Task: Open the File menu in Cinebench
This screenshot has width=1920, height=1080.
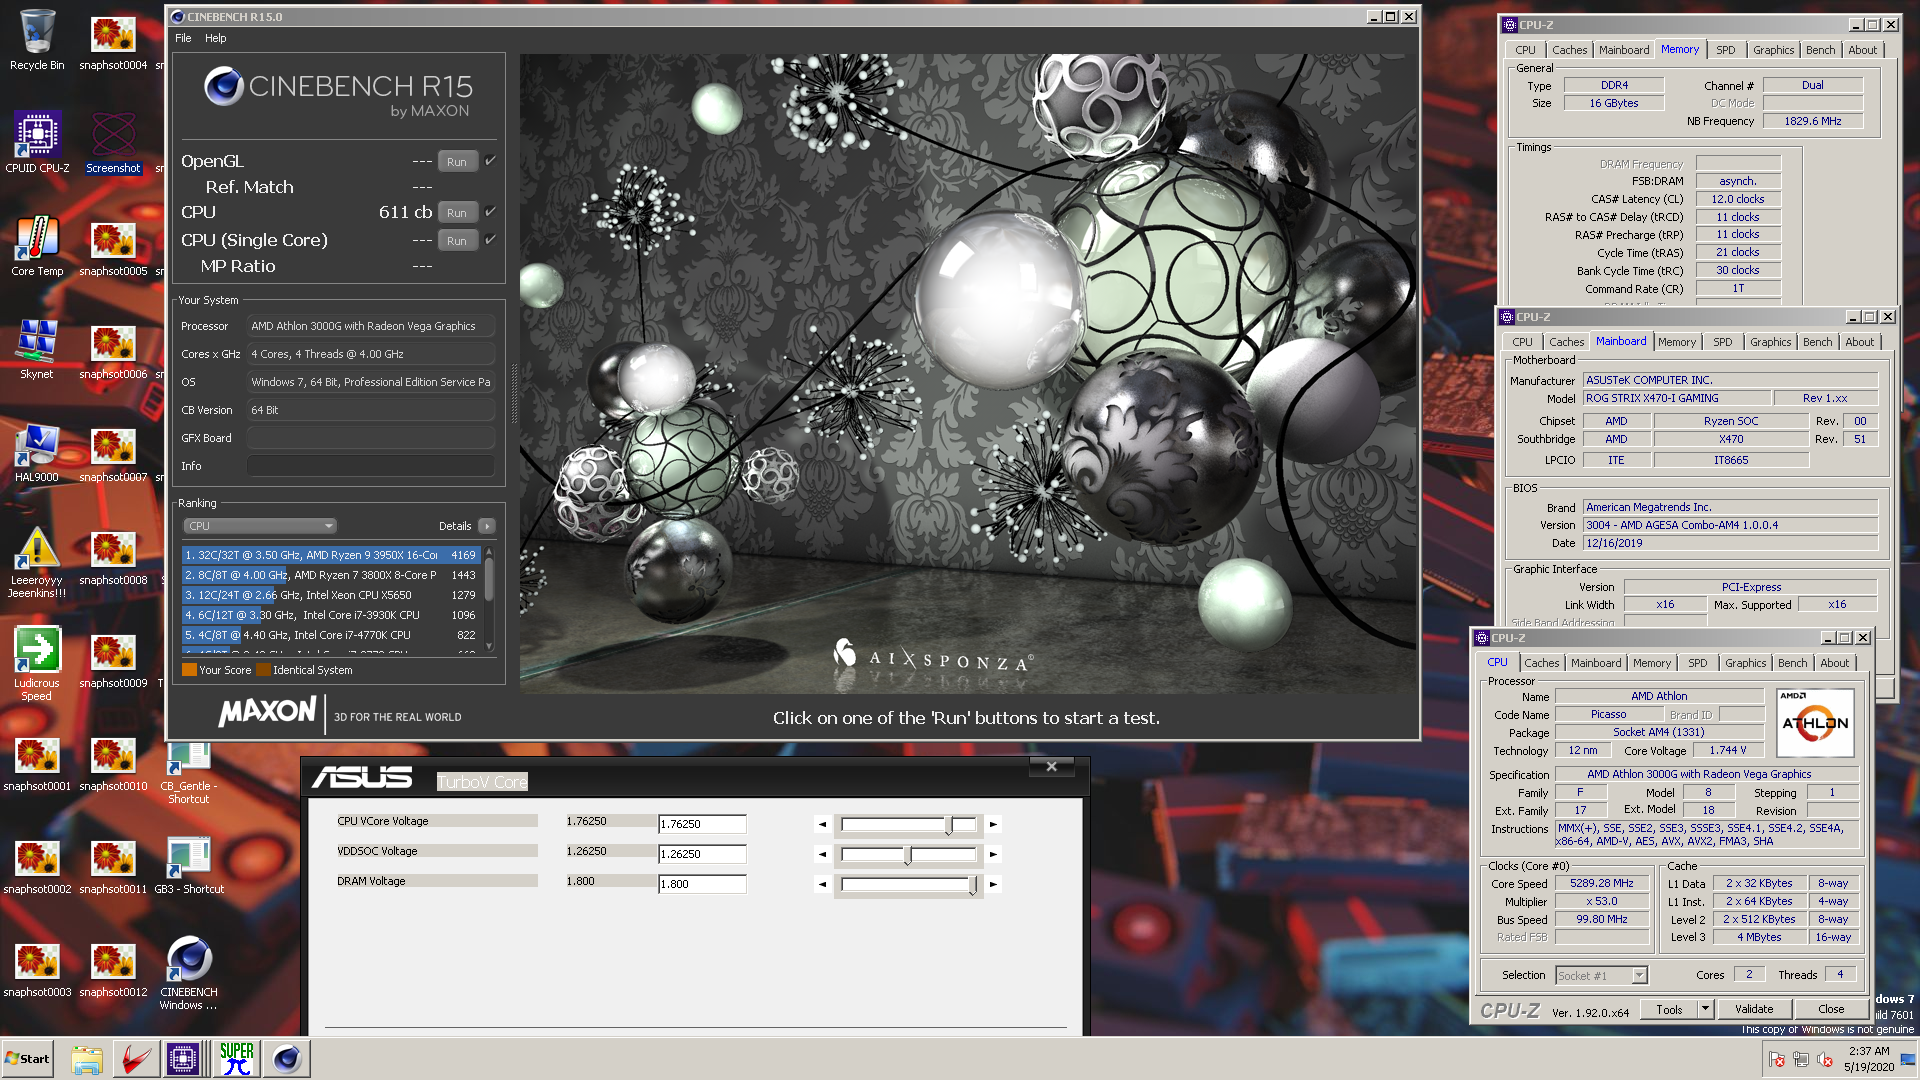Action: [183, 38]
